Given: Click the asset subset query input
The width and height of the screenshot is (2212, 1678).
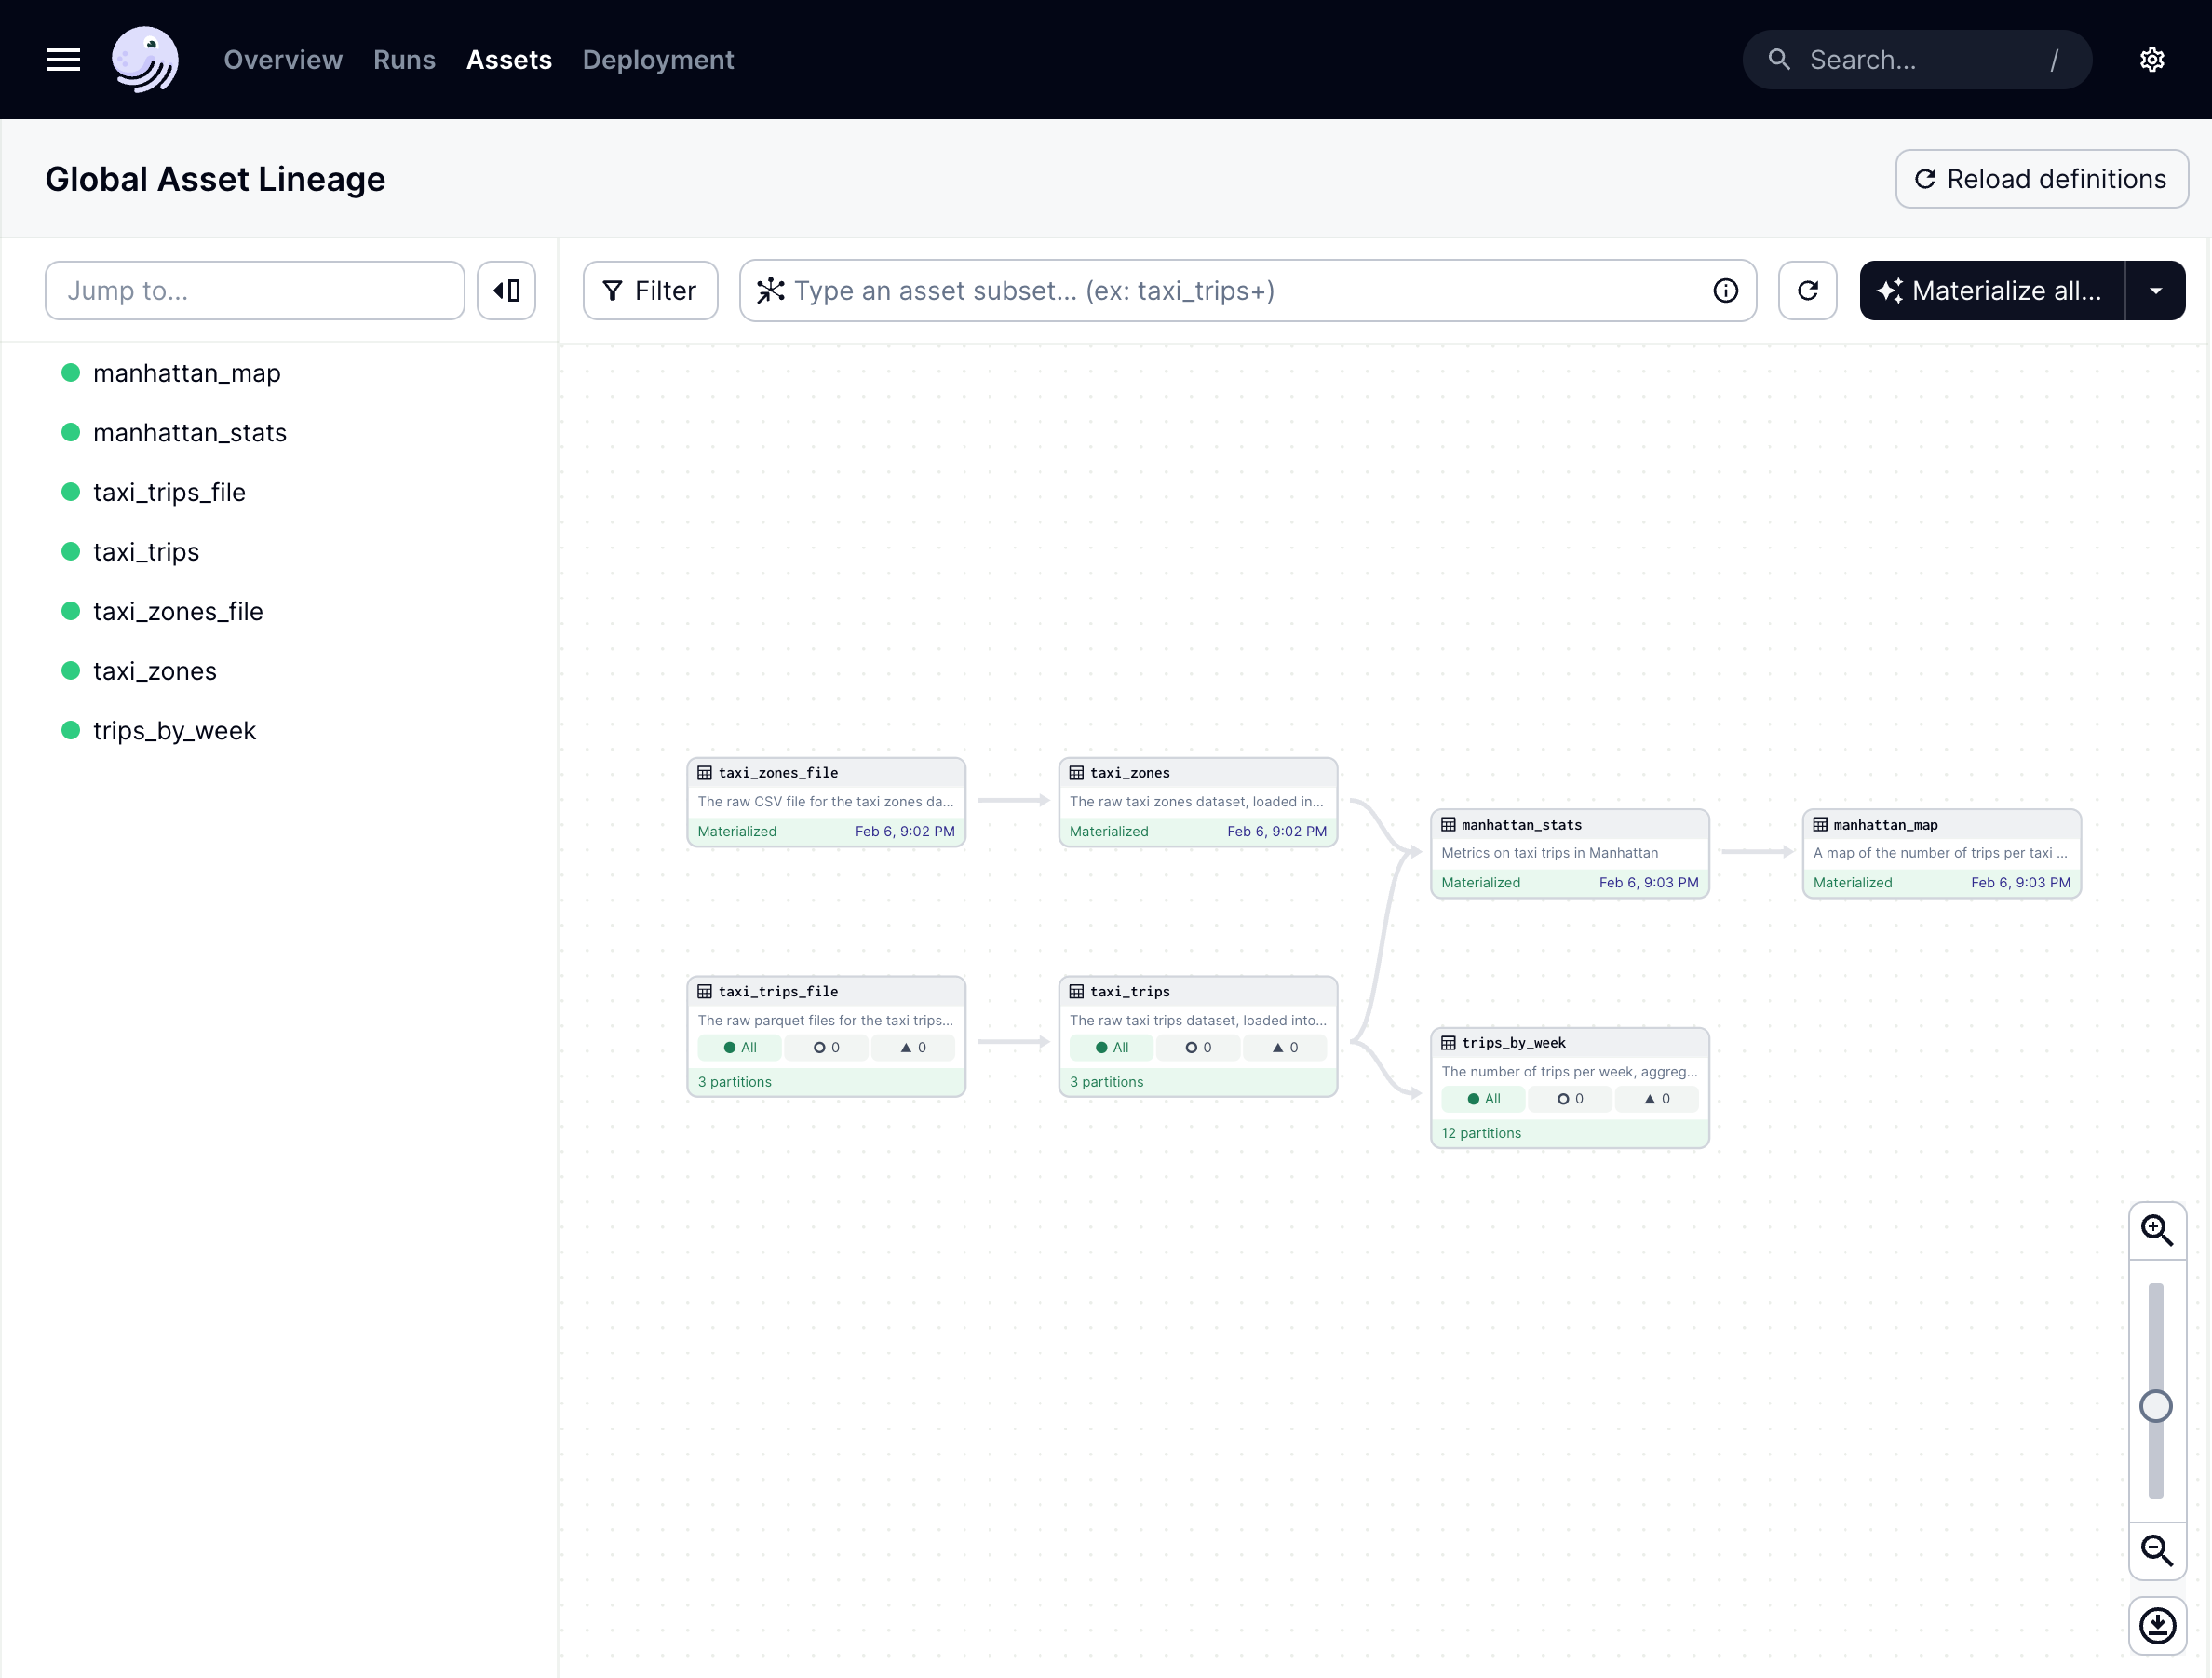Looking at the screenshot, I should (1247, 291).
